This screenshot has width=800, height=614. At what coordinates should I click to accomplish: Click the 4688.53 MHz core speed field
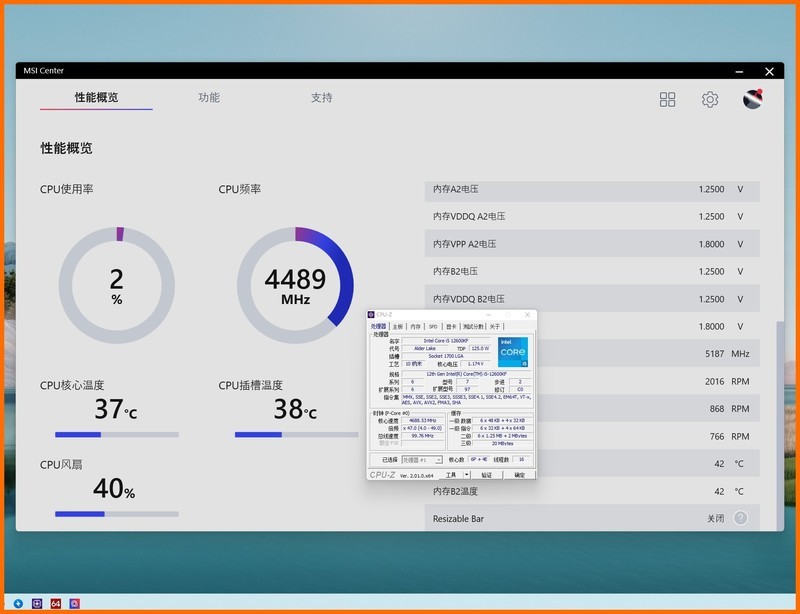(422, 421)
